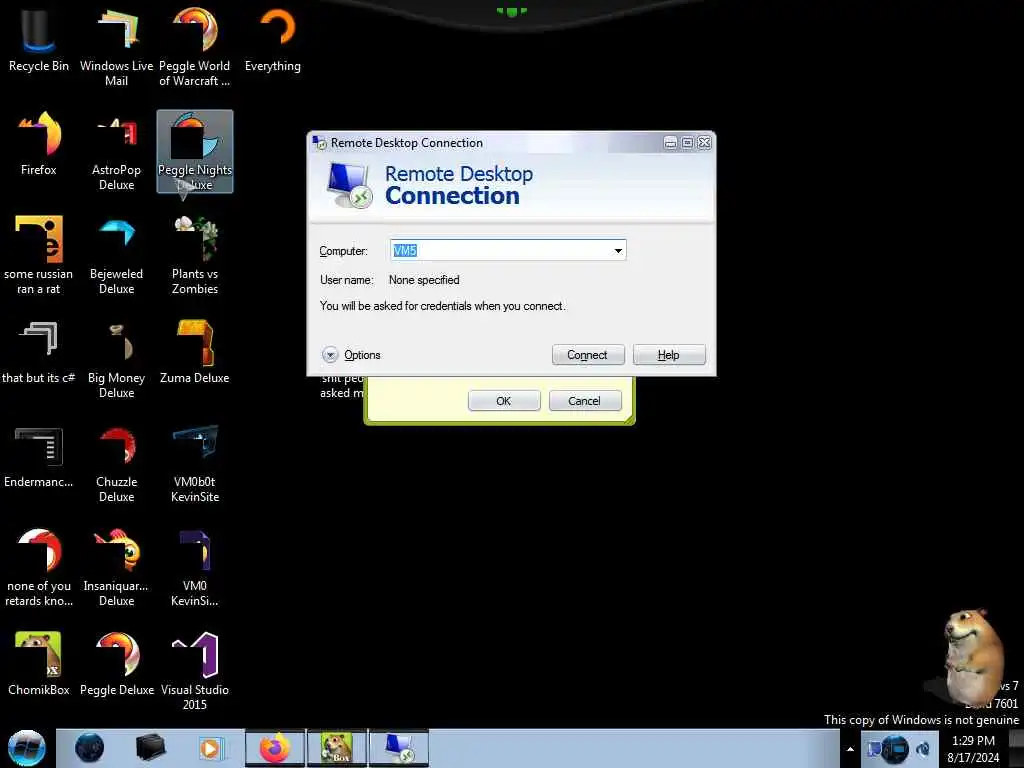This screenshot has width=1024, height=768.
Task: Click the Remote Desktop taskbar button
Action: pyautogui.click(x=399, y=748)
